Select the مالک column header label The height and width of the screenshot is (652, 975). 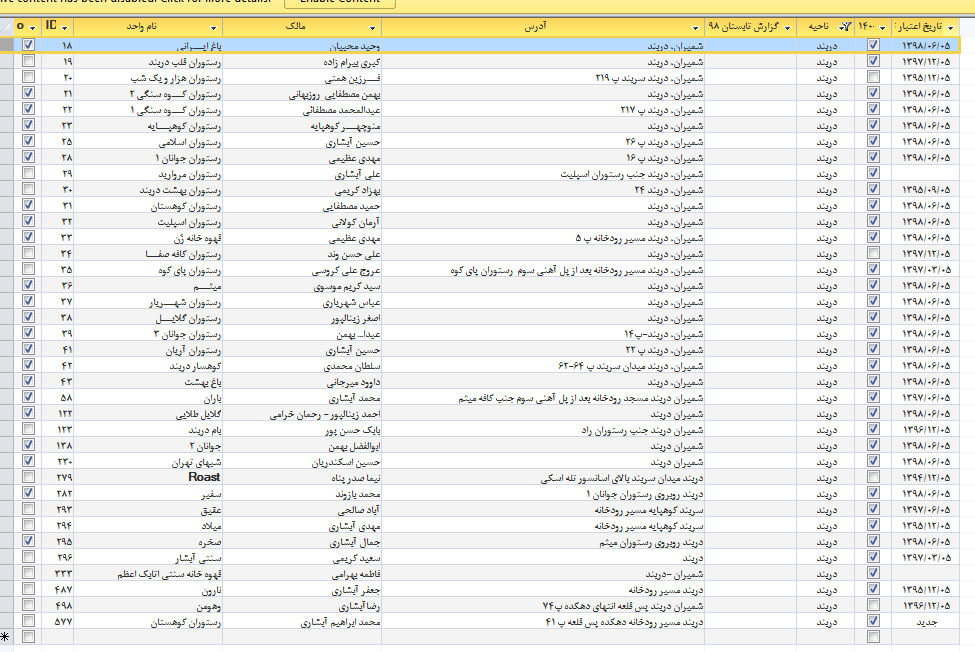[x=295, y=27]
